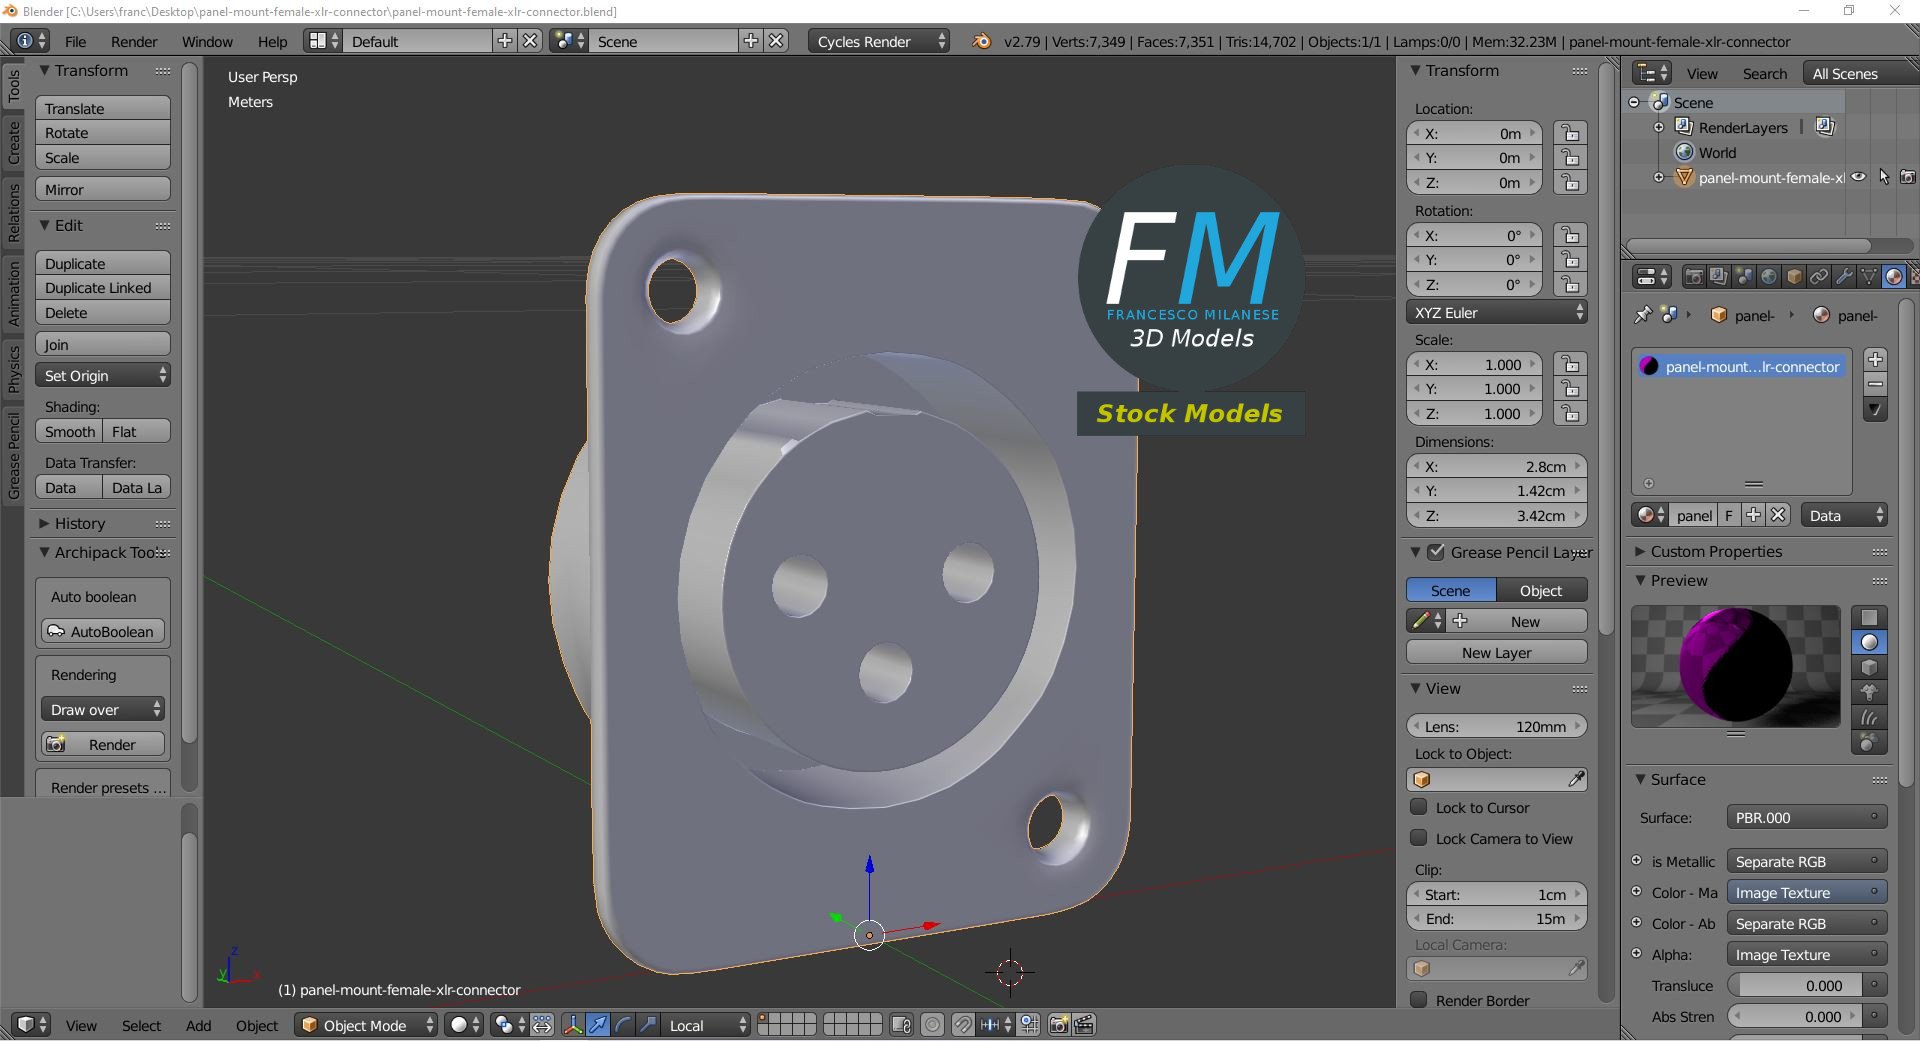Open the Modifiers properties tab (wrench icon)
Image resolution: width=1920 pixels, height=1041 pixels.
[x=1844, y=277]
